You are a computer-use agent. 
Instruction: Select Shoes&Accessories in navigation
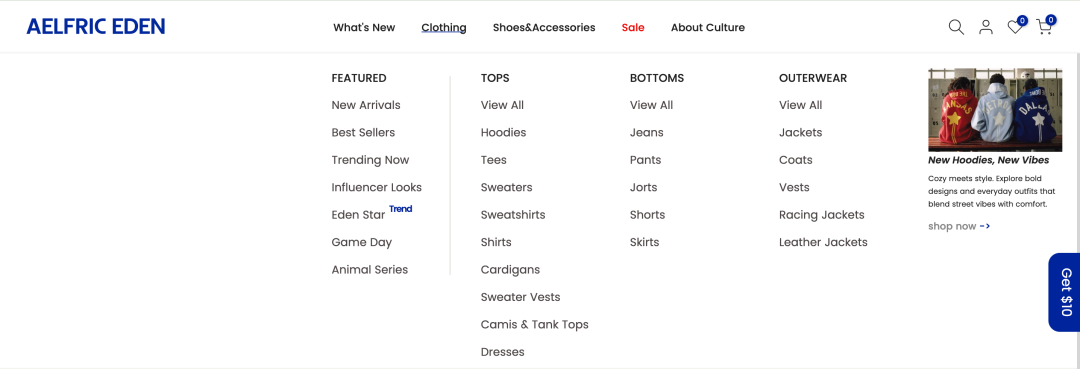pyautogui.click(x=543, y=28)
